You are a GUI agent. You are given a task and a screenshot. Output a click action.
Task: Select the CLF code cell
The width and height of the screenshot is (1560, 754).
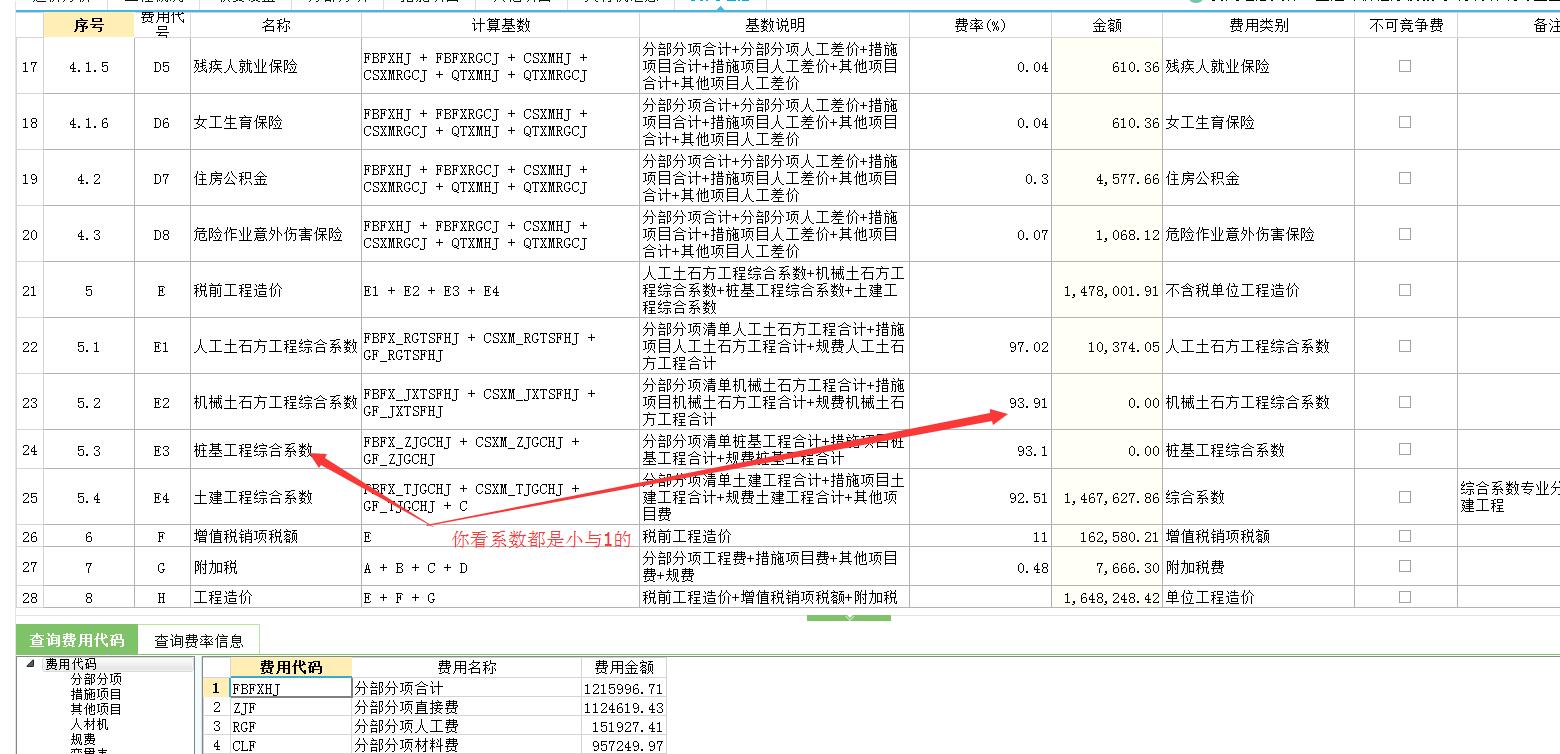coord(291,745)
